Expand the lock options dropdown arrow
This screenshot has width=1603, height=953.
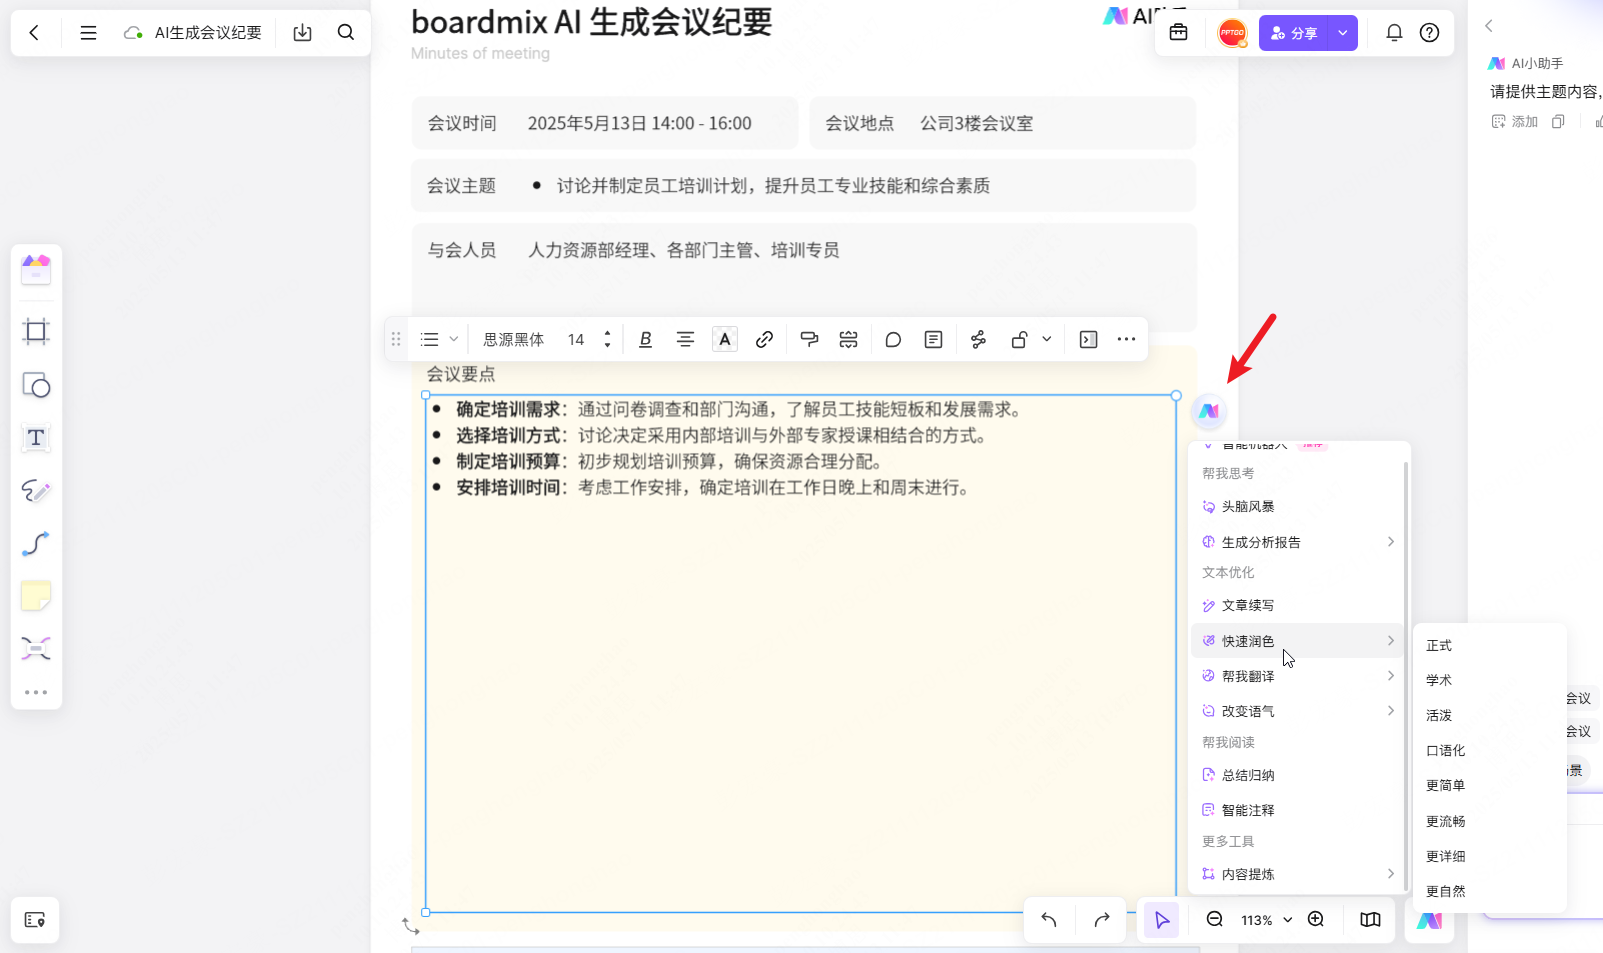coord(1047,339)
